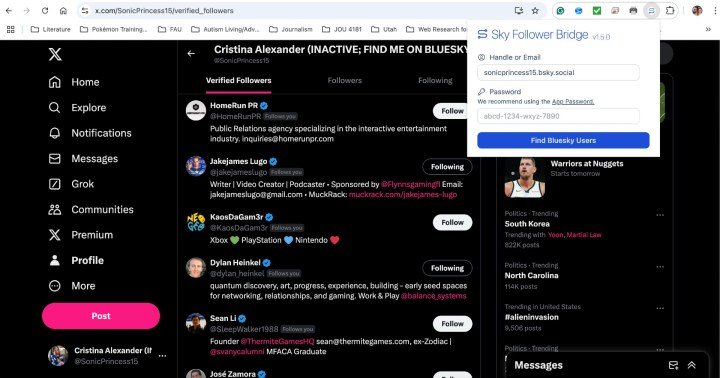Open the Grok icon in sidebar
The height and width of the screenshot is (378, 720).
pyautogui.click(x=55, y=184)
